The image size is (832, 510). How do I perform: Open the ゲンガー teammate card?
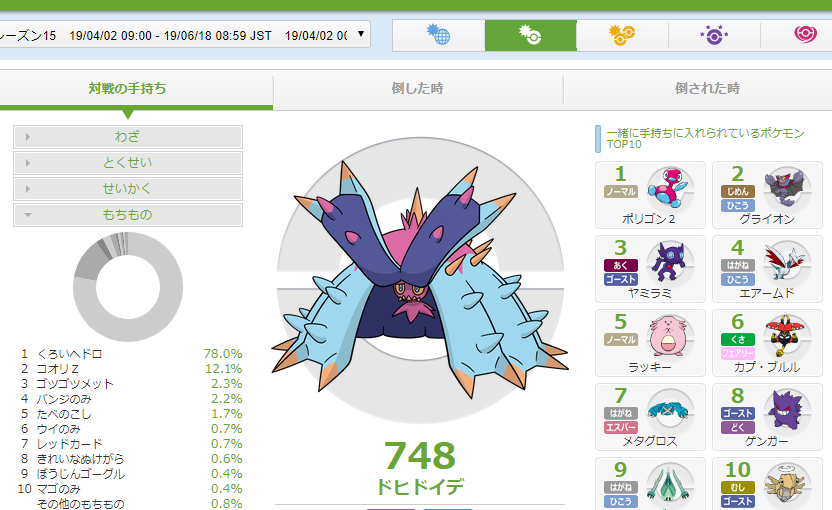point(767,417)
